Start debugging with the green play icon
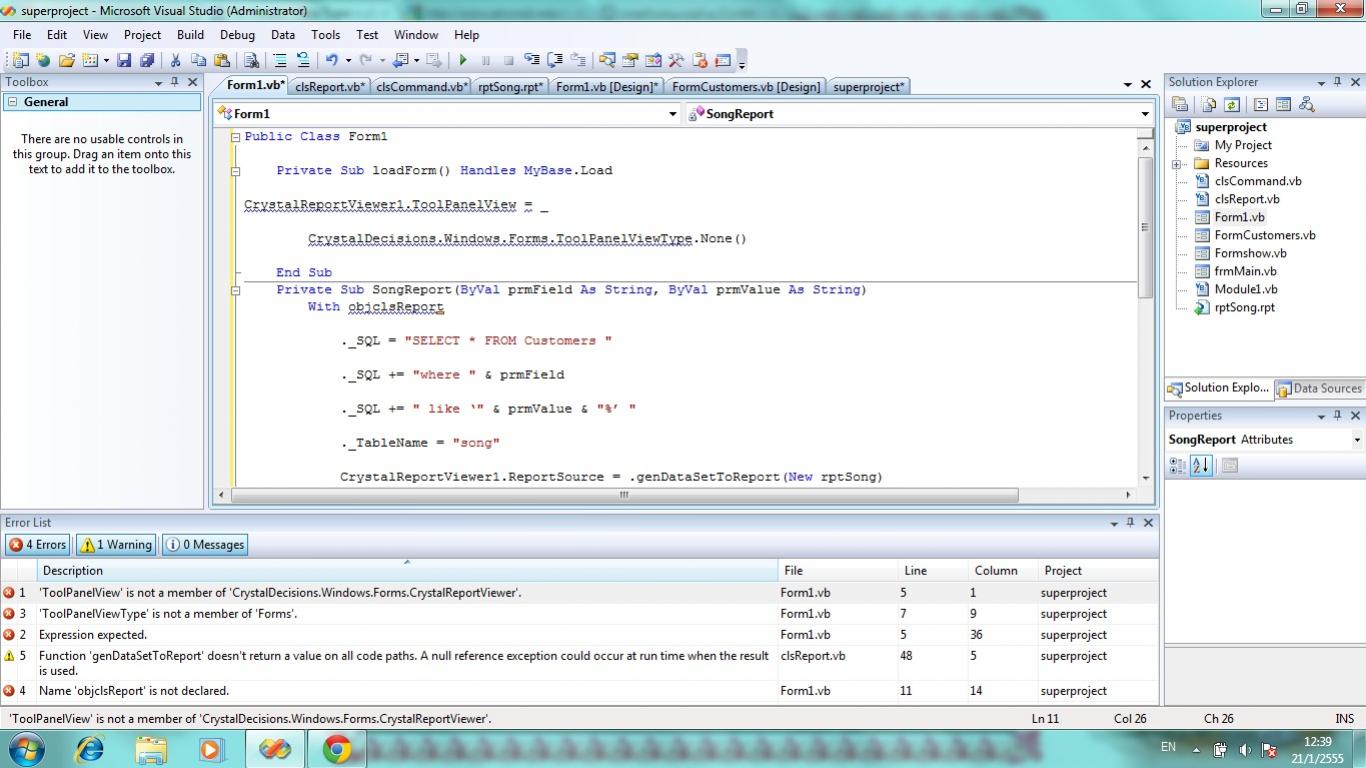The height and width of the screenshot is (768, 1366). point(462,60)
